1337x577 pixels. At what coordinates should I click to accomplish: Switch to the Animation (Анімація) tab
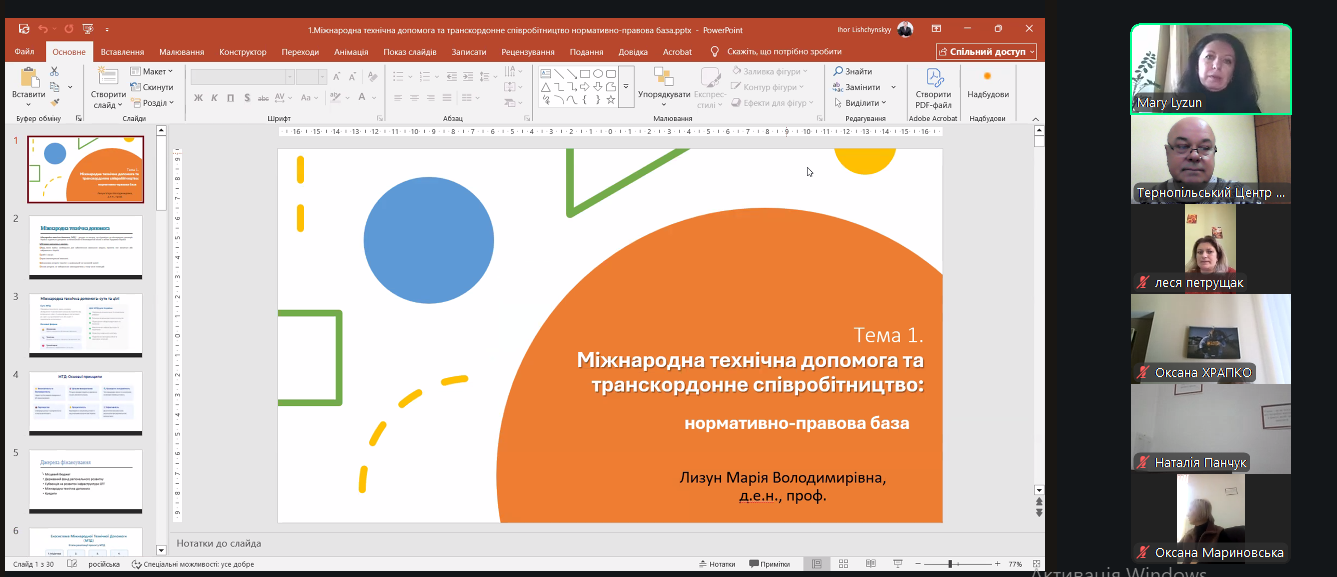click(351, 52)
